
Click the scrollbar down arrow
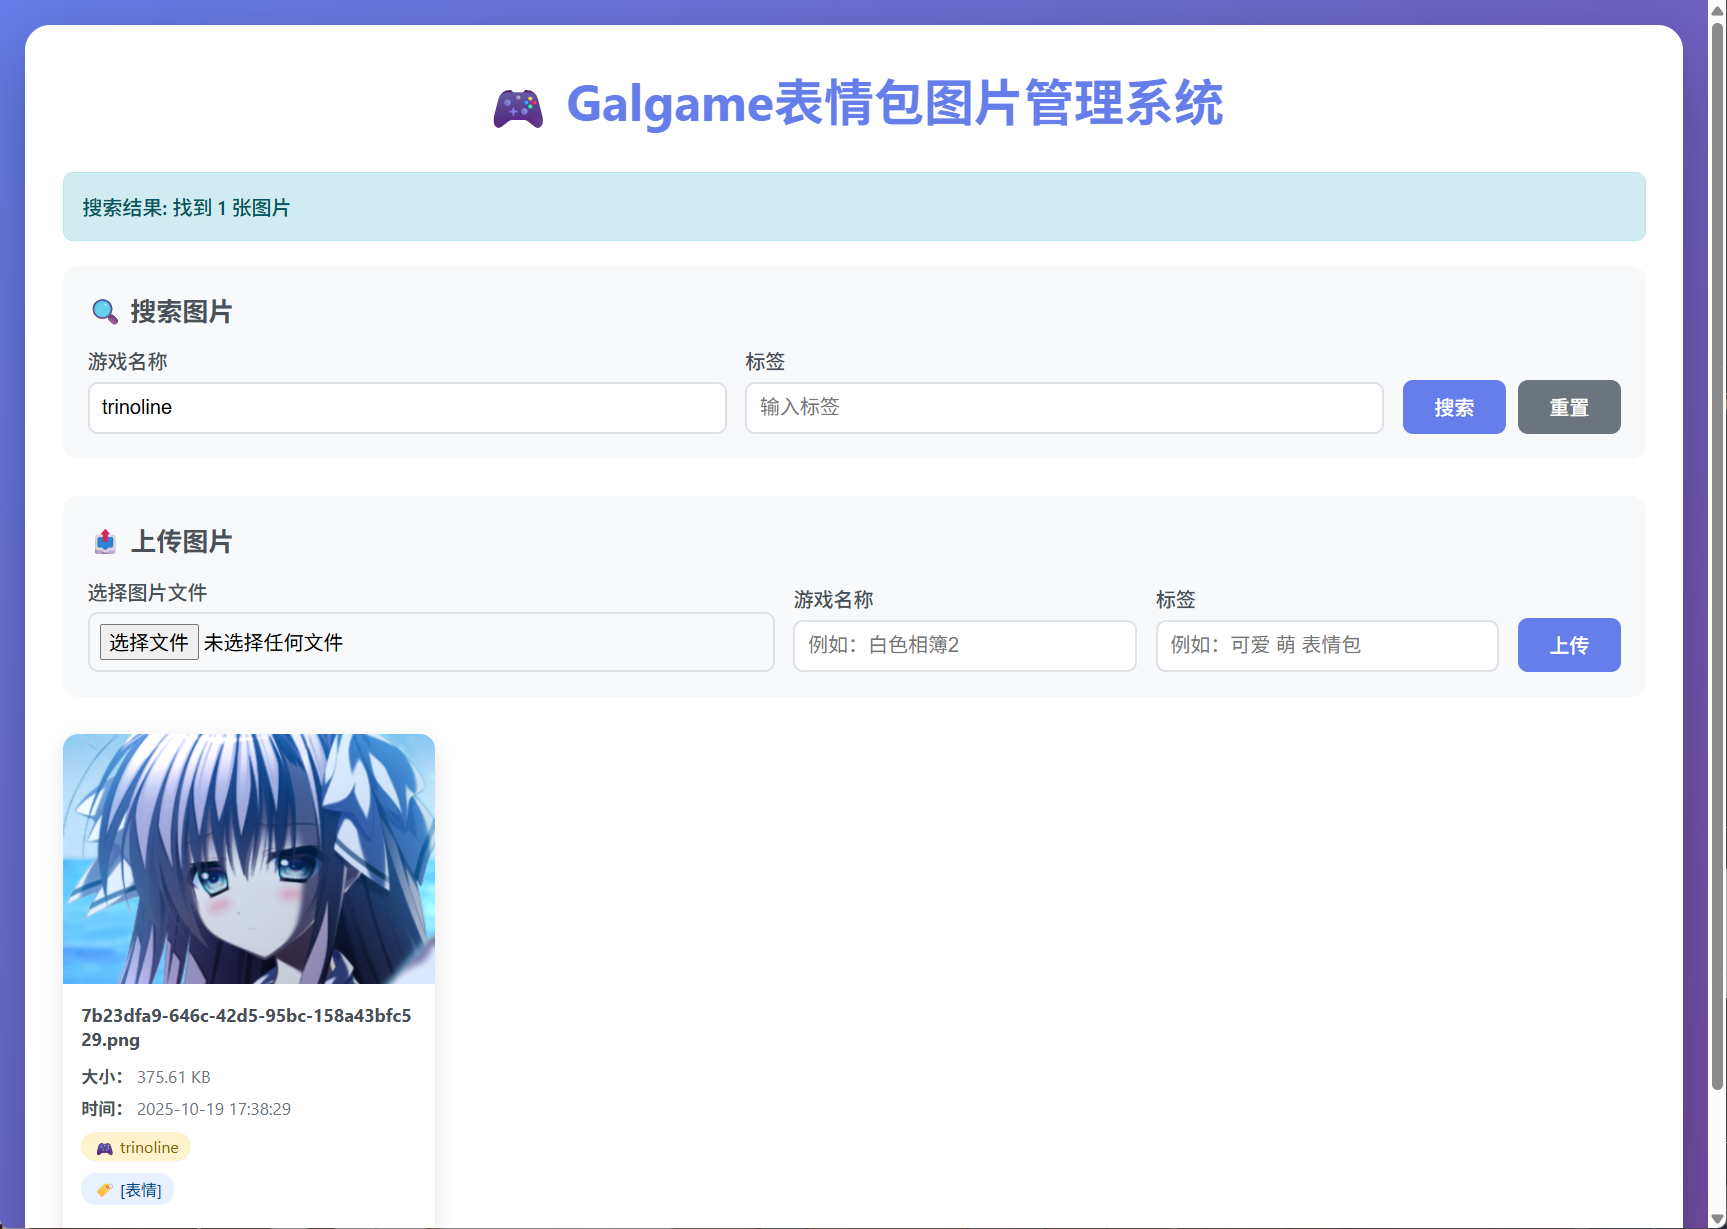[x=1717, y=1219]
